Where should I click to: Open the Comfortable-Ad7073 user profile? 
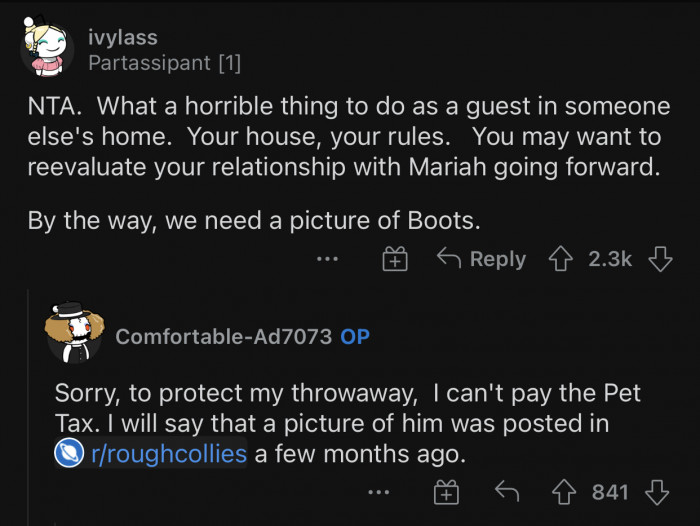[223, 337]
